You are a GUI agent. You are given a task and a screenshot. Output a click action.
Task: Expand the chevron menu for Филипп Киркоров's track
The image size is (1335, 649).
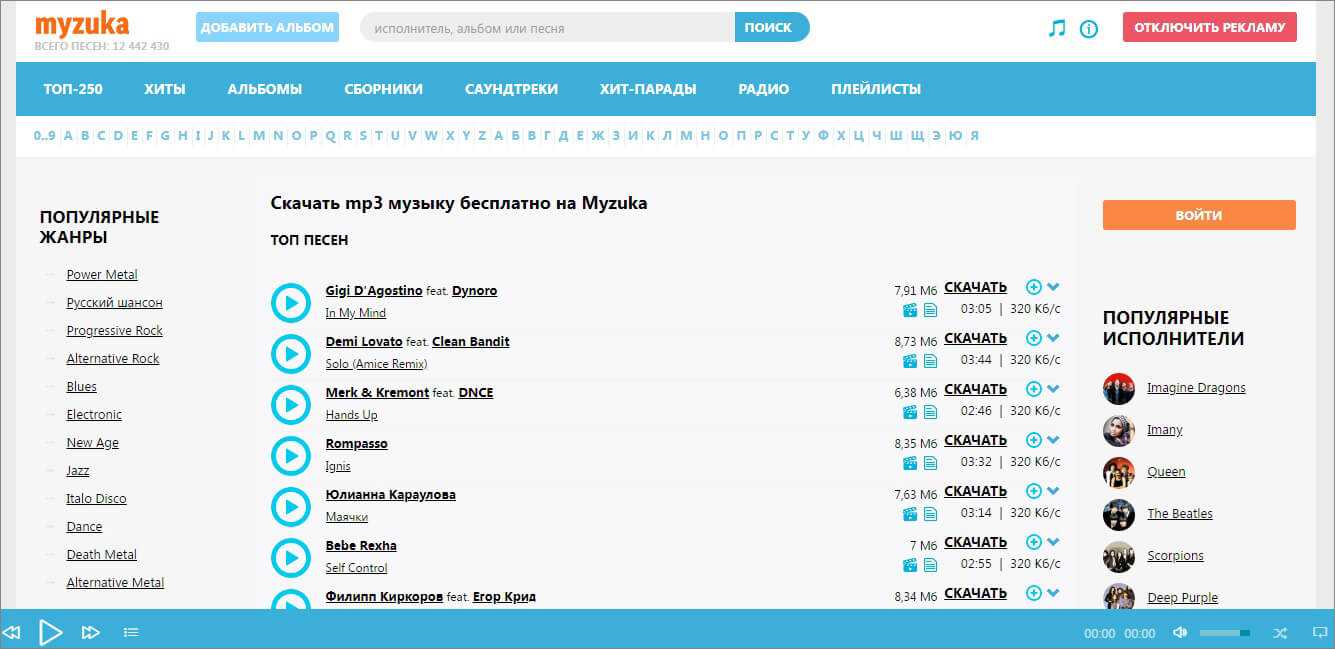pyautogui.click(x=1053, y=593)
